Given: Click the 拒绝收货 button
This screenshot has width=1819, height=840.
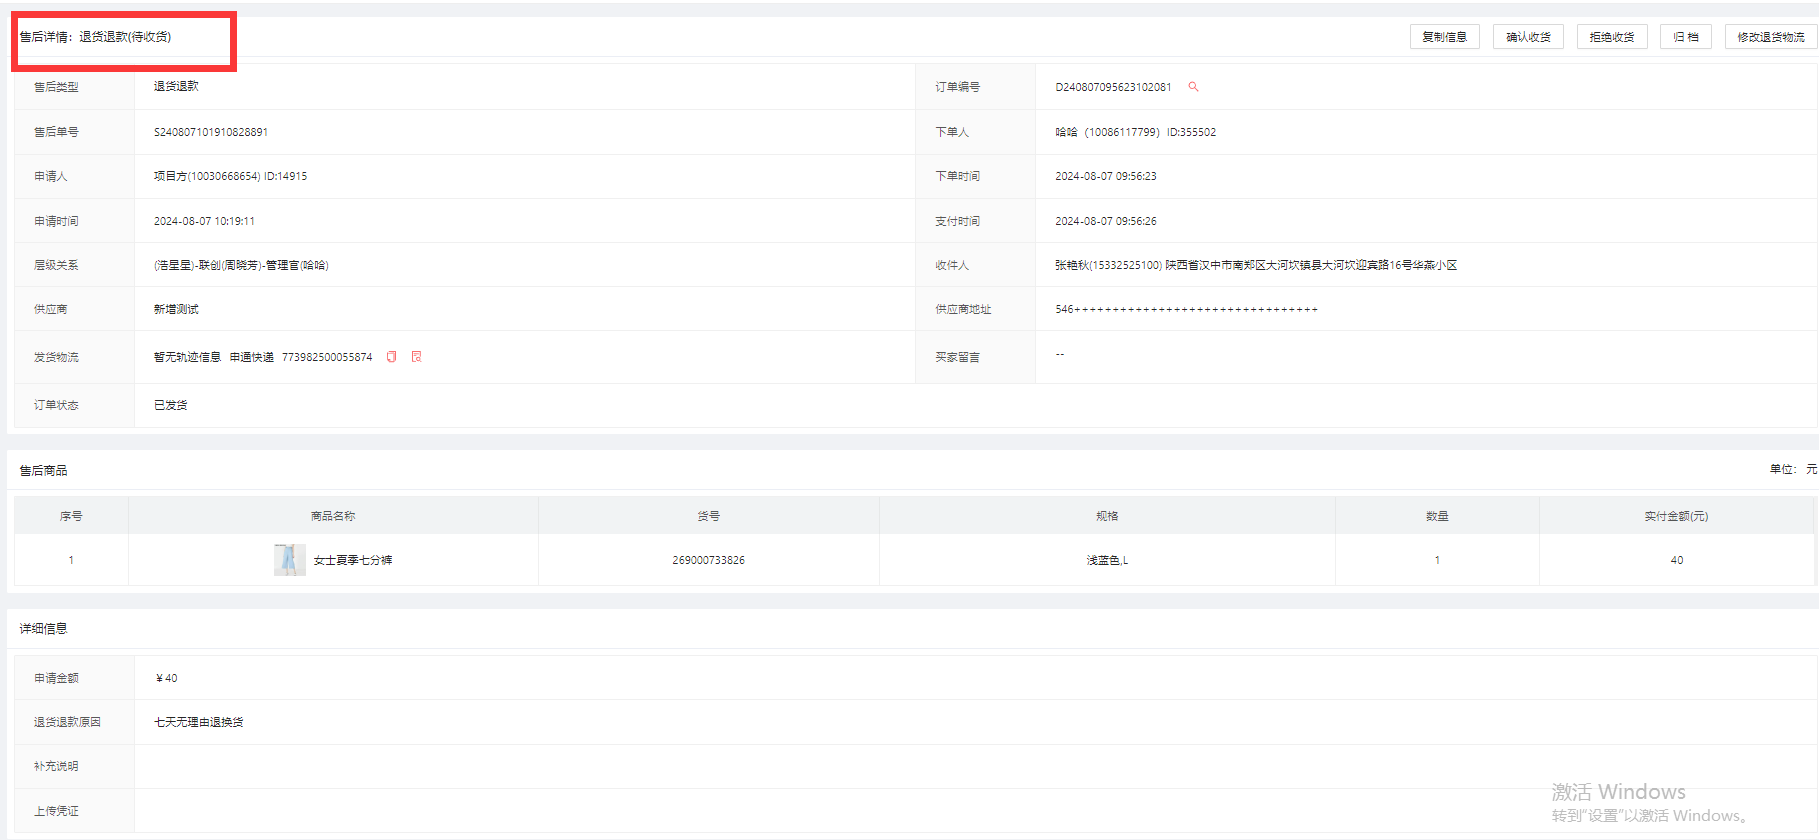Looking at the screenshot, I should click(x=1611, y=37).
